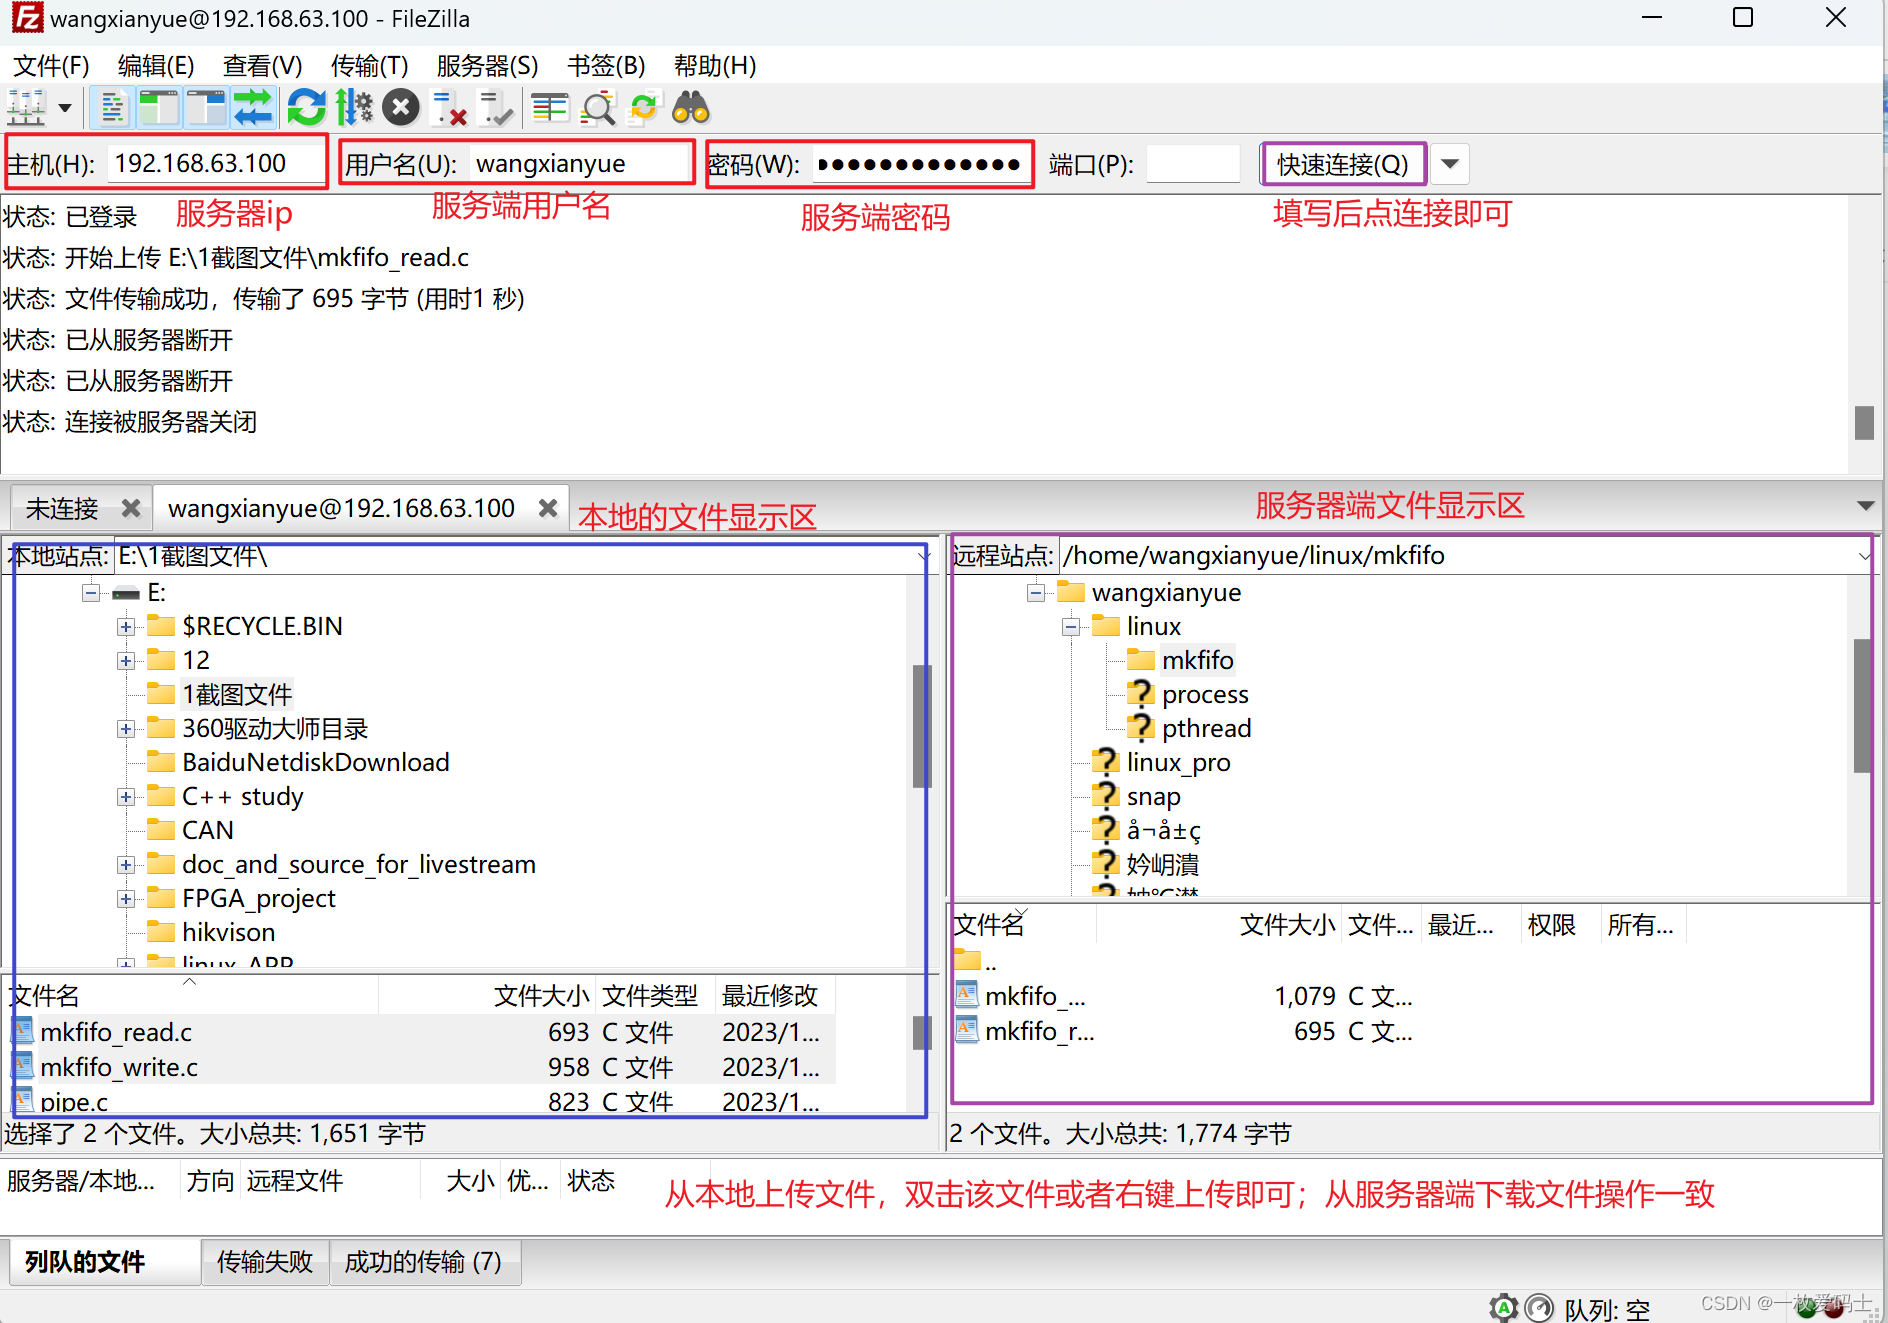Cancel the current operation

[401, 107]
